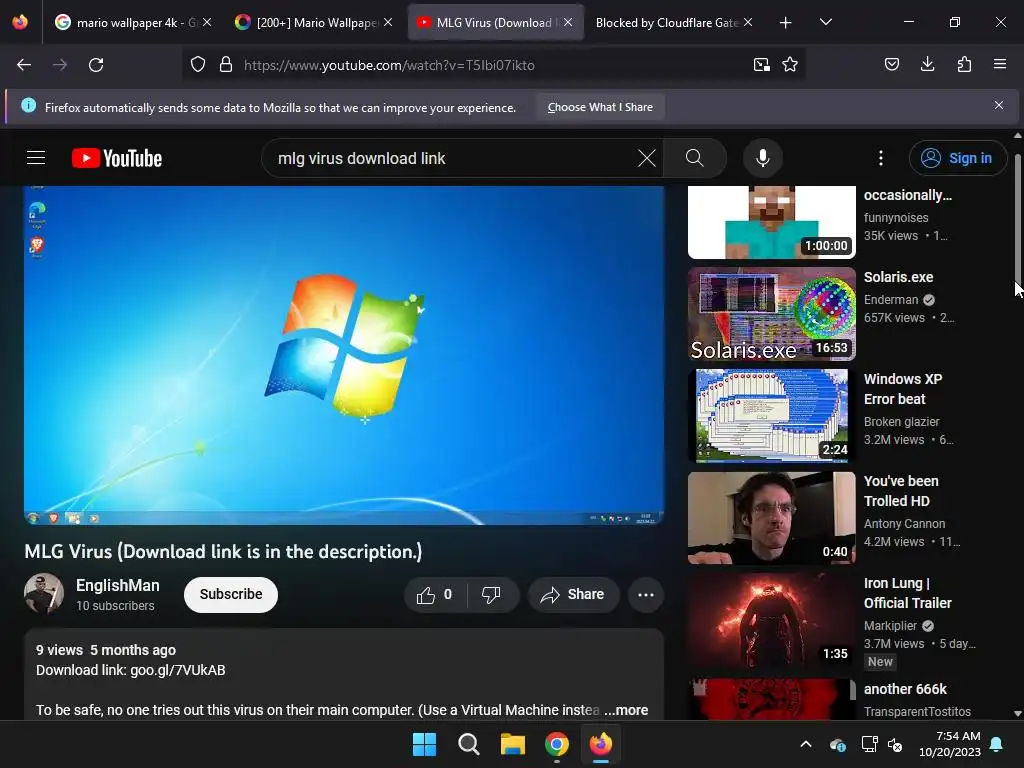Open taskbar clock showing 7:54 AM
1024x768 pixels.
(x=950, y=744)
